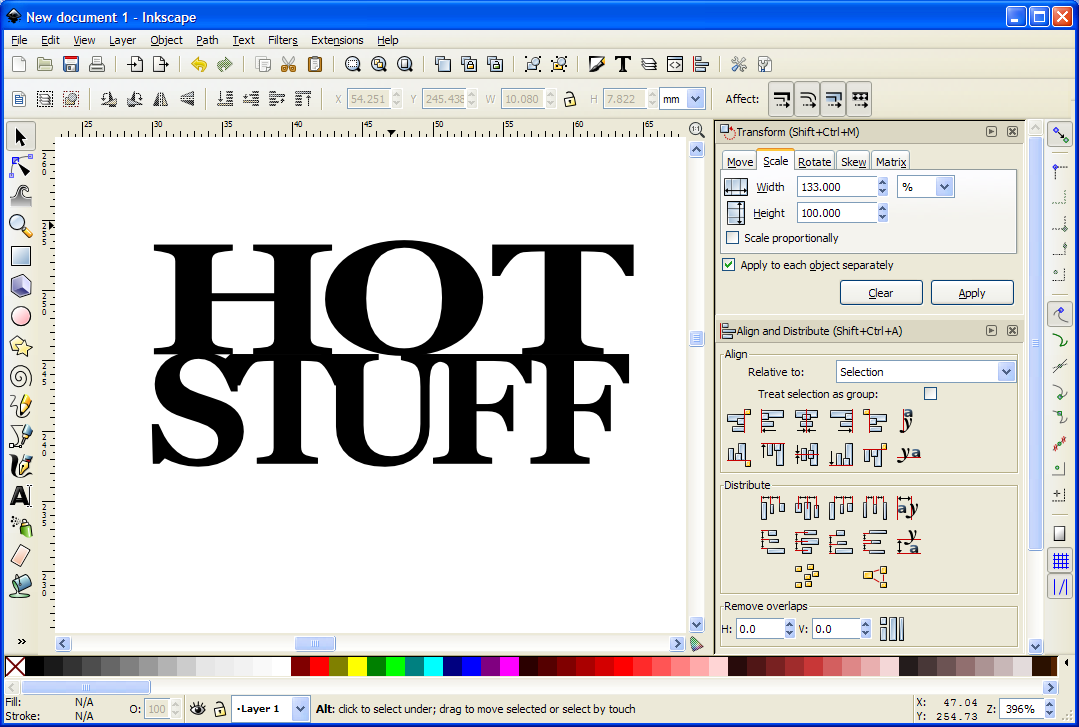Switch to the Move tab

(740, 162)
